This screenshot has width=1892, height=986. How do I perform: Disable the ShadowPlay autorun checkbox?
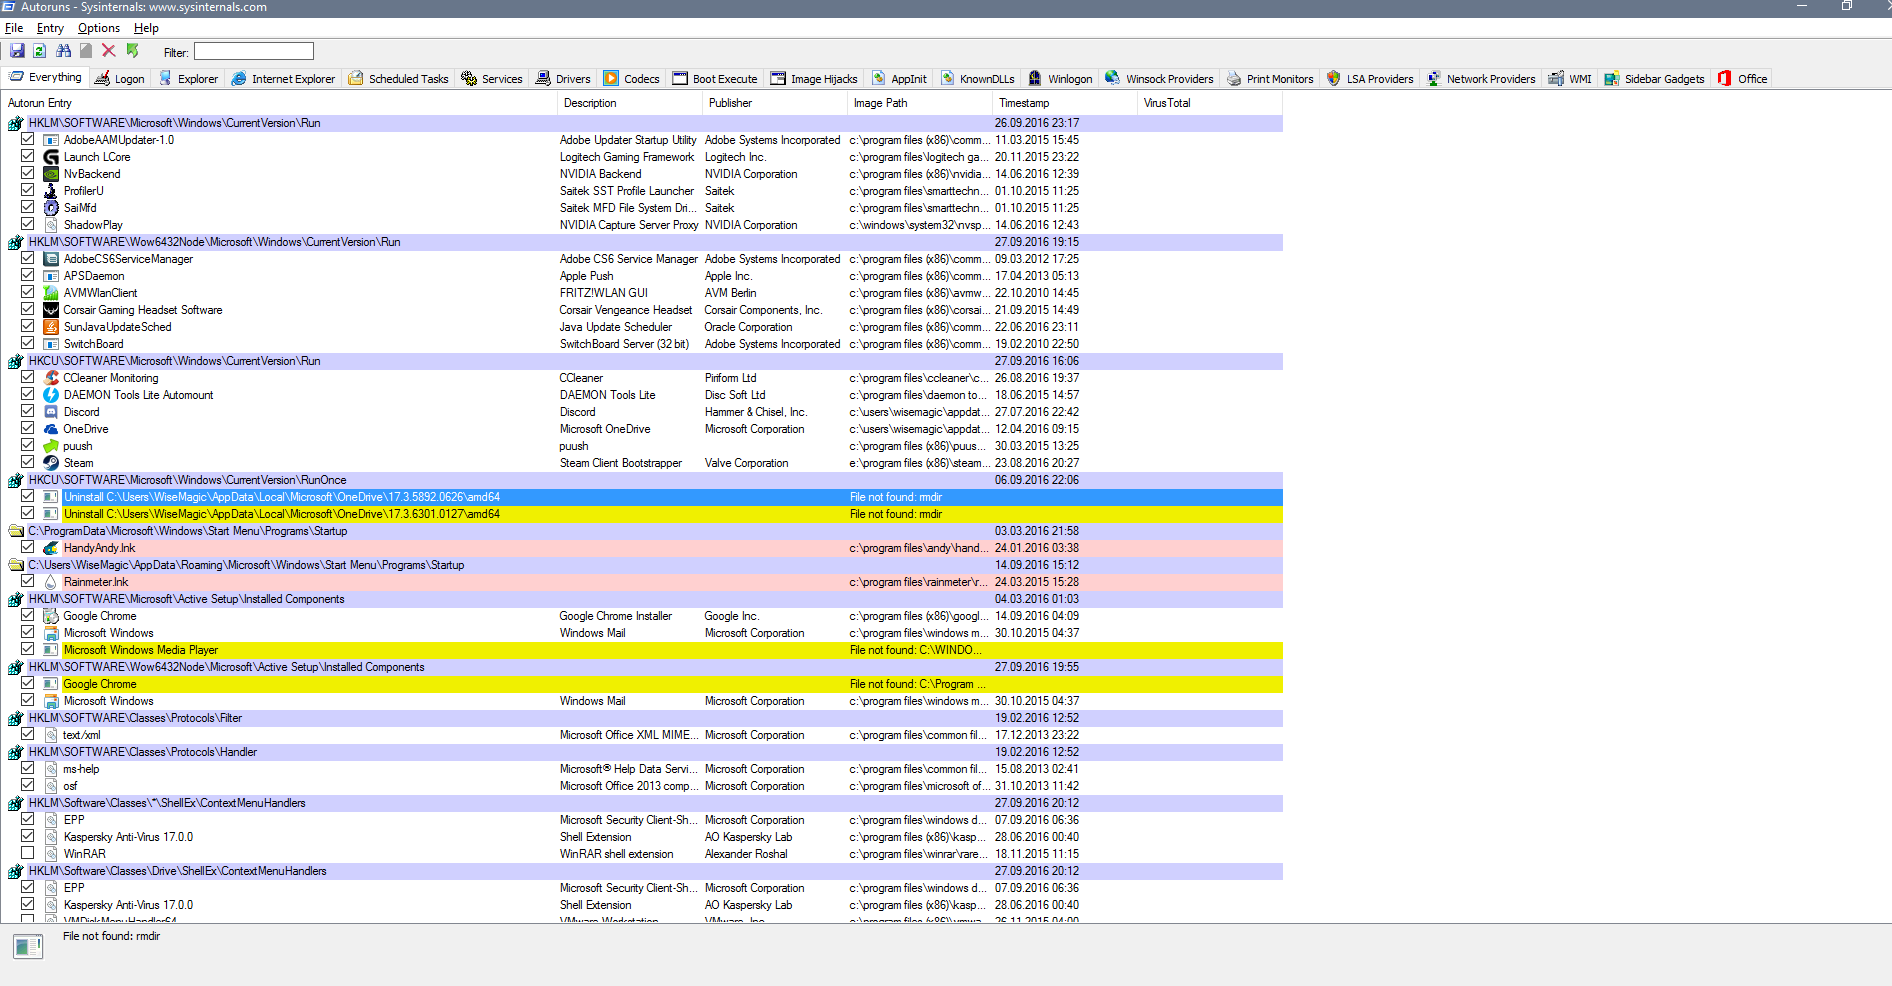[28, 225]
